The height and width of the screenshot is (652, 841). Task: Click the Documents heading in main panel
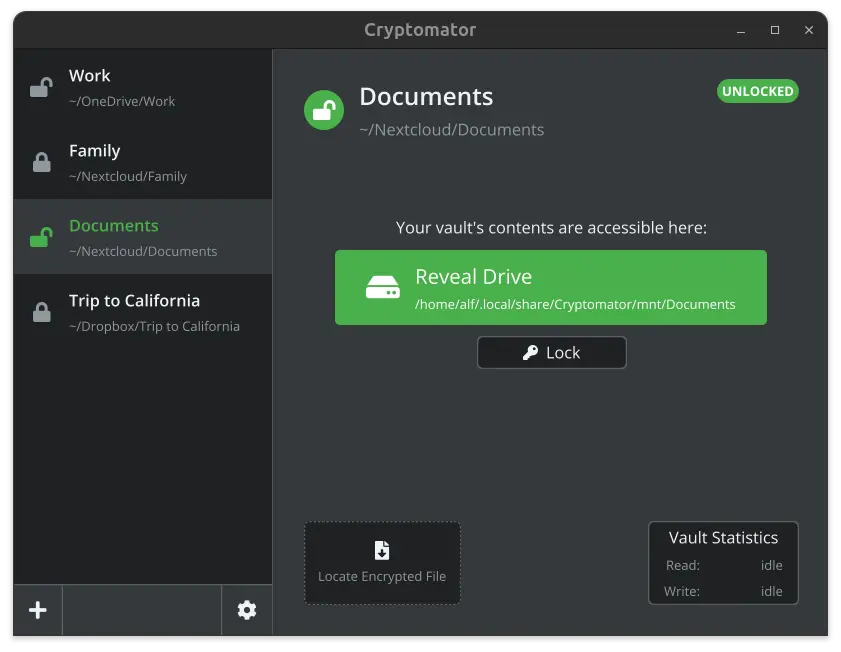426,97
